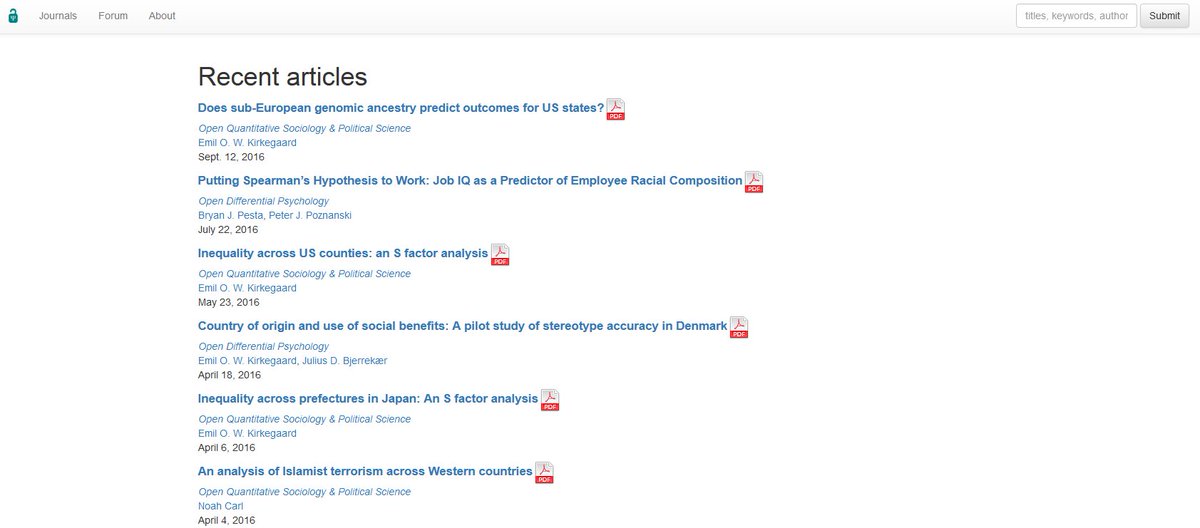
Task: Go to the Forum page
Action: [113, 16]
